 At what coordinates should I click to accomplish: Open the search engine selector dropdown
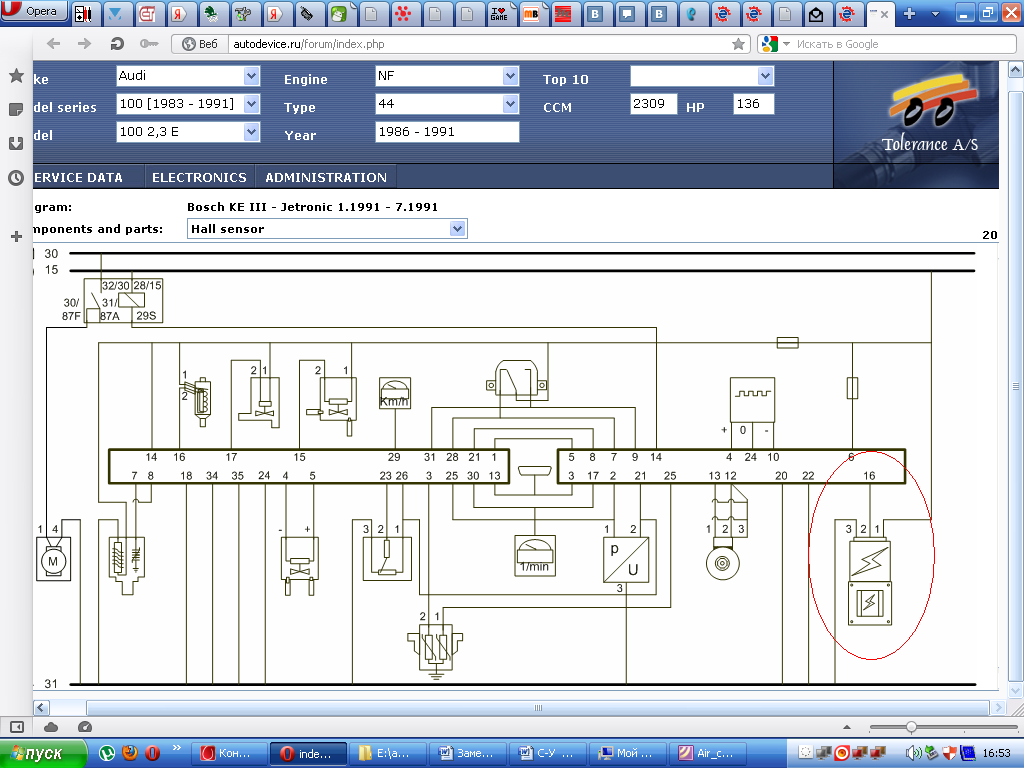pos(774,44)
